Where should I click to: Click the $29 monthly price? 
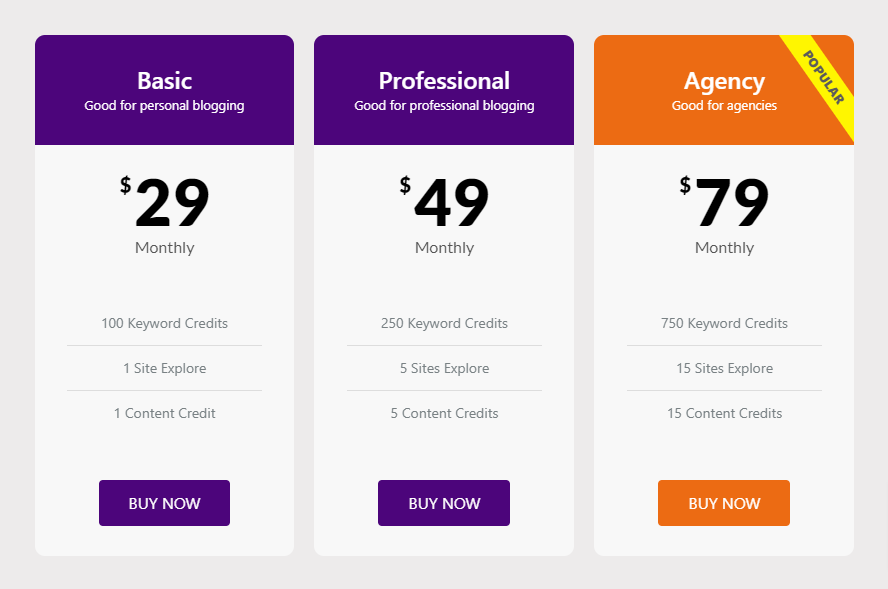(164, 201)
